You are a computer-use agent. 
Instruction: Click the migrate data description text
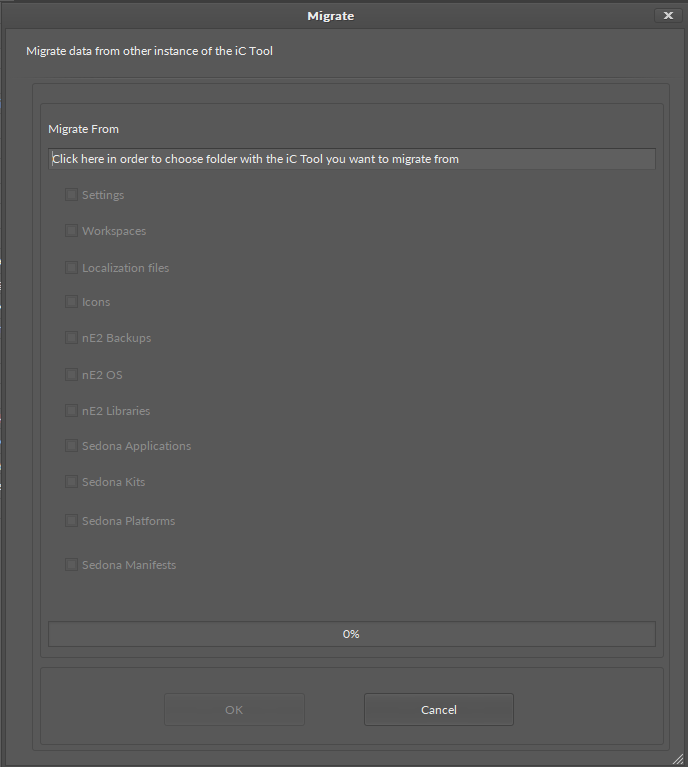[x=149, y=51]
